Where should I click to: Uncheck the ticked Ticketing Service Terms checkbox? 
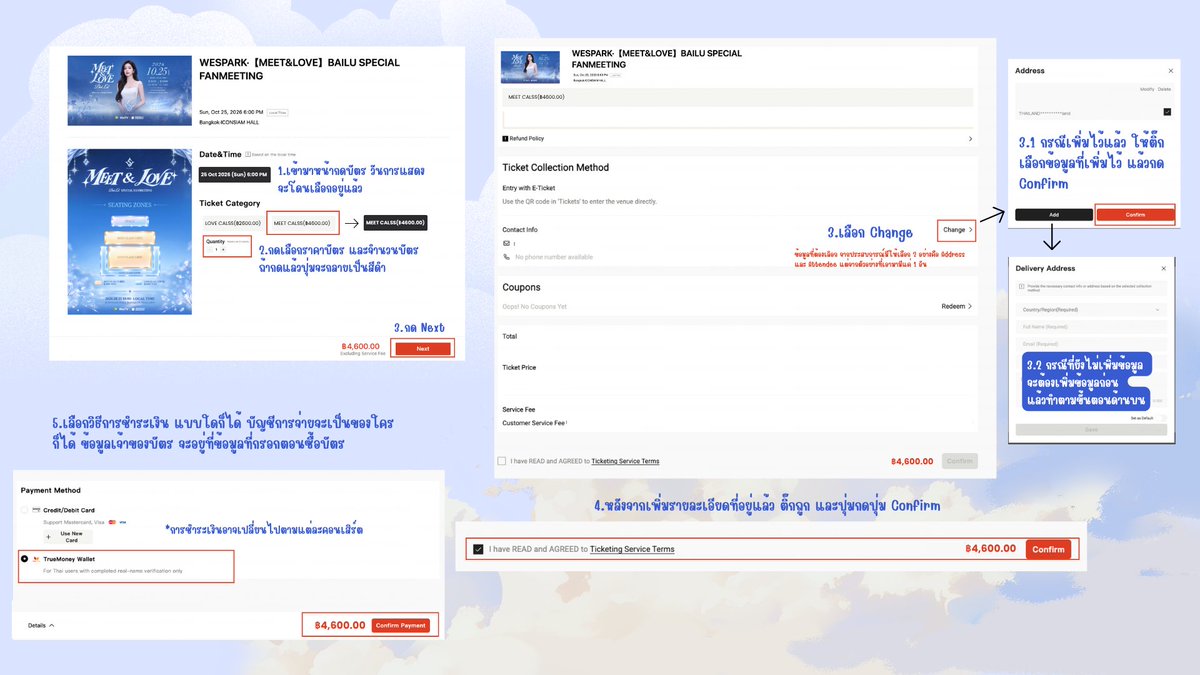tap(478, 549)
